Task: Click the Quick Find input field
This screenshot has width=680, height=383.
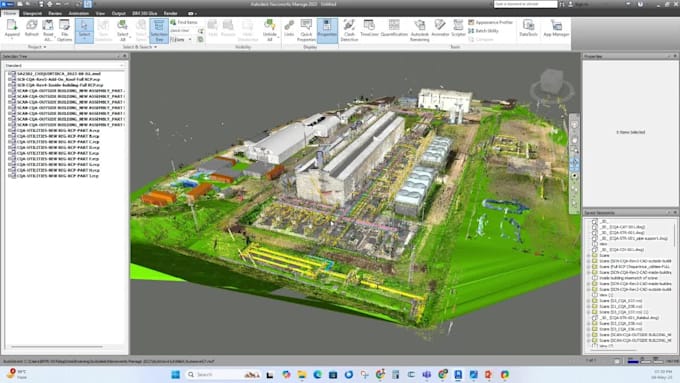Action: [x=183, y=31]
